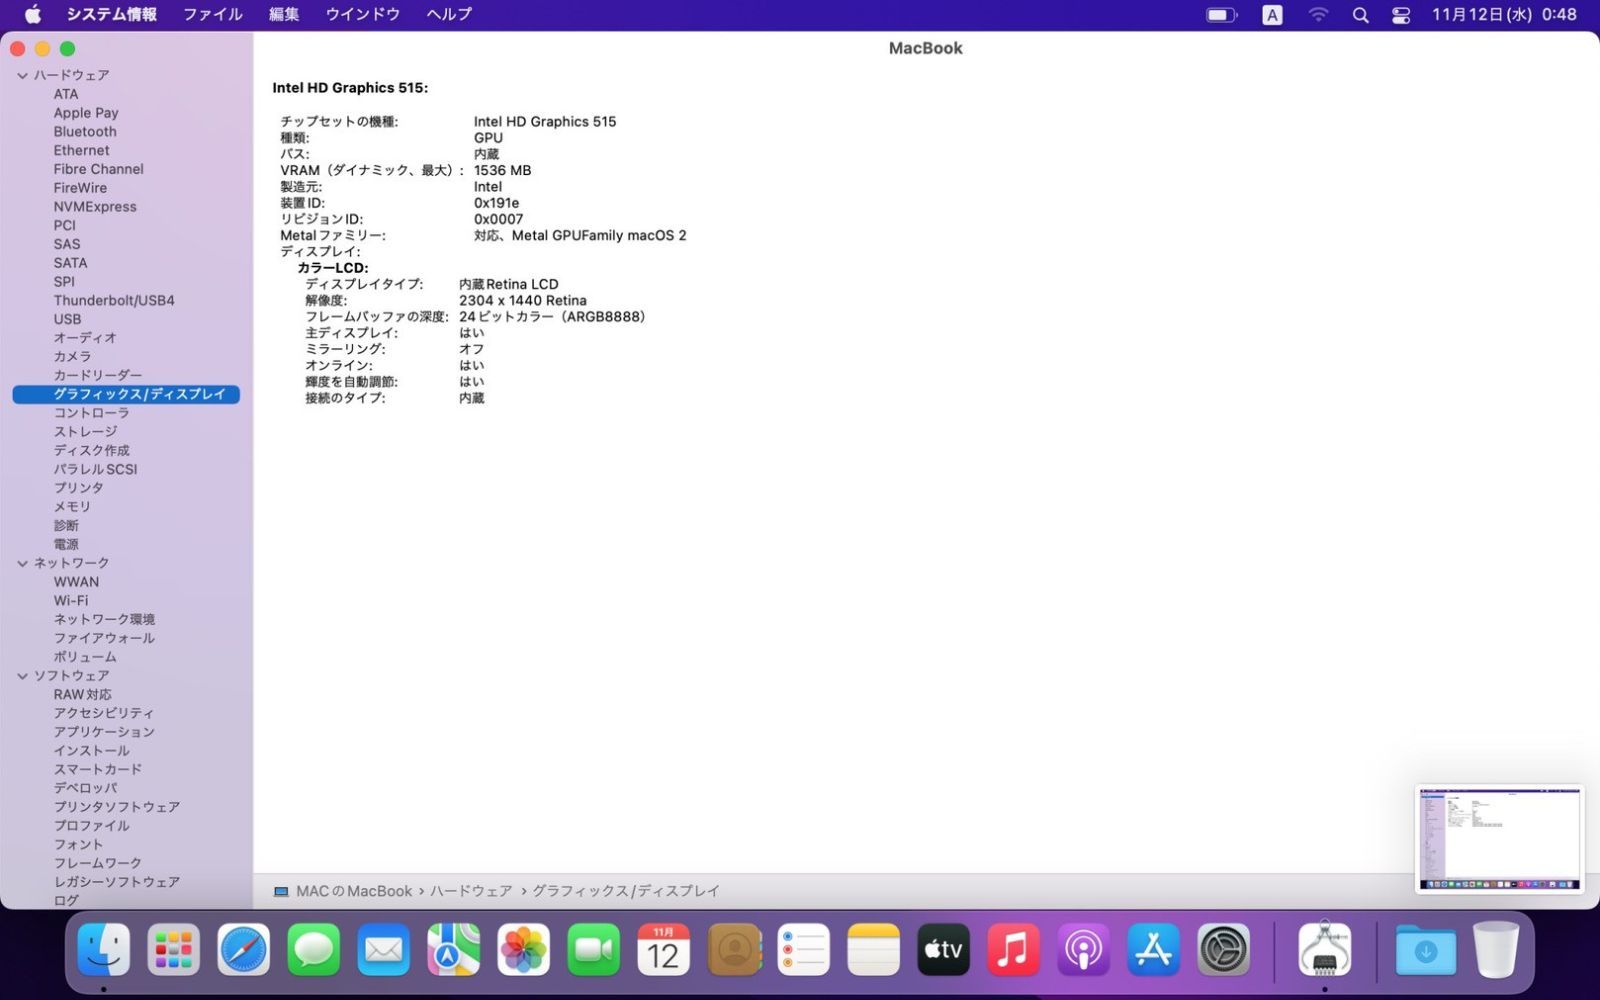Collapse the ネットワーク section
The image size is (1600, 1000).
pyautogui.click(x=22, y=562)
